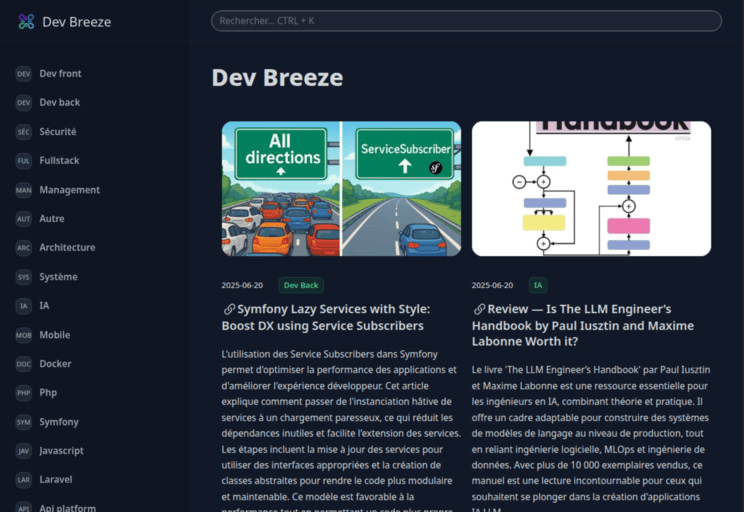Open the Architecture category label

[67, 248]
